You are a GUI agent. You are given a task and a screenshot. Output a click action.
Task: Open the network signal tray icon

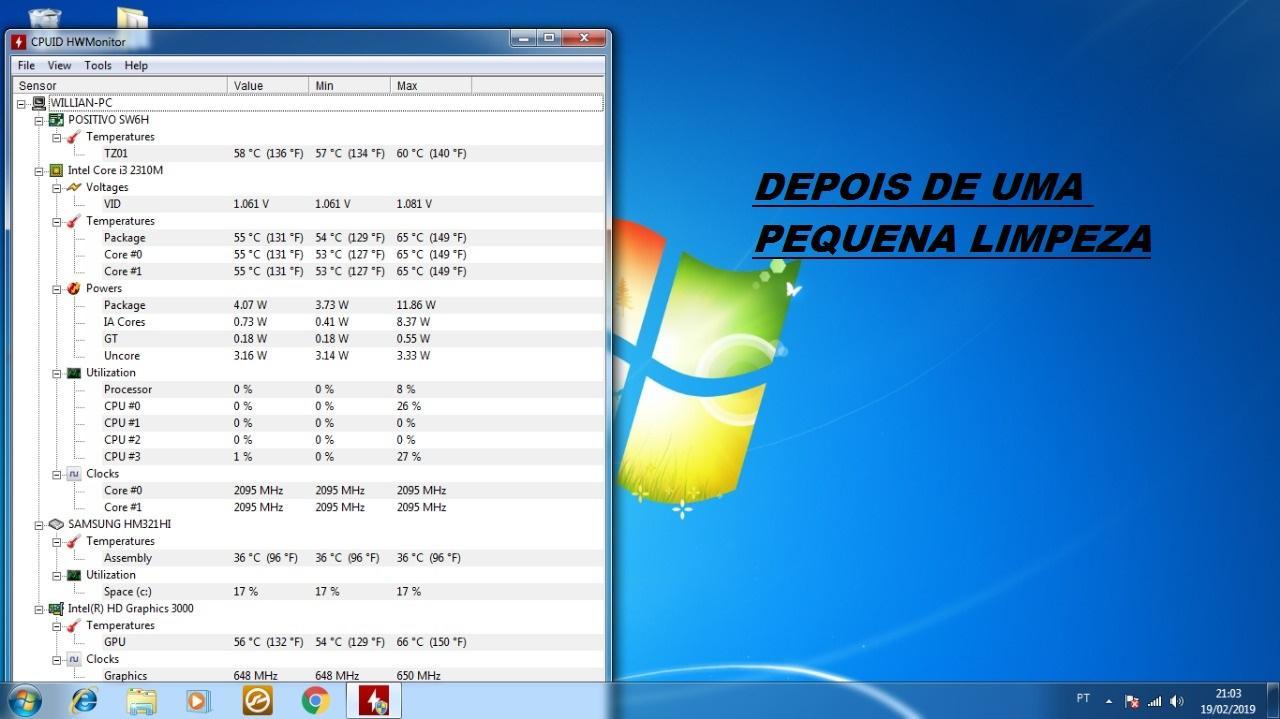click(x=1155, y=701)
